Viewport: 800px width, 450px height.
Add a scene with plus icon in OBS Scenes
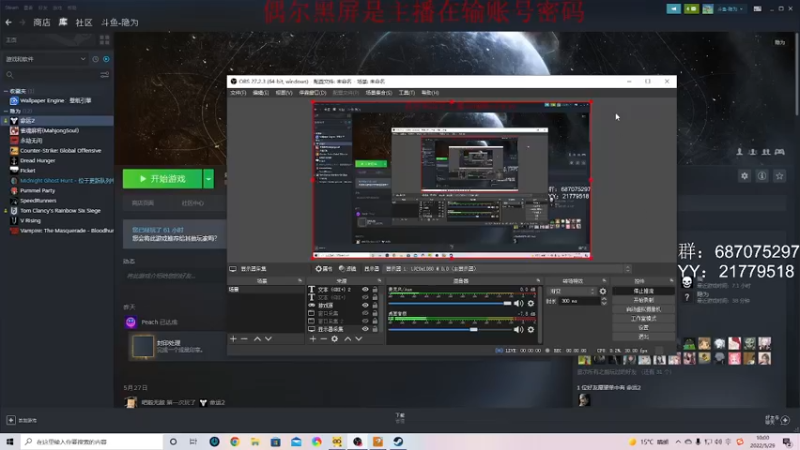(233, 339)
